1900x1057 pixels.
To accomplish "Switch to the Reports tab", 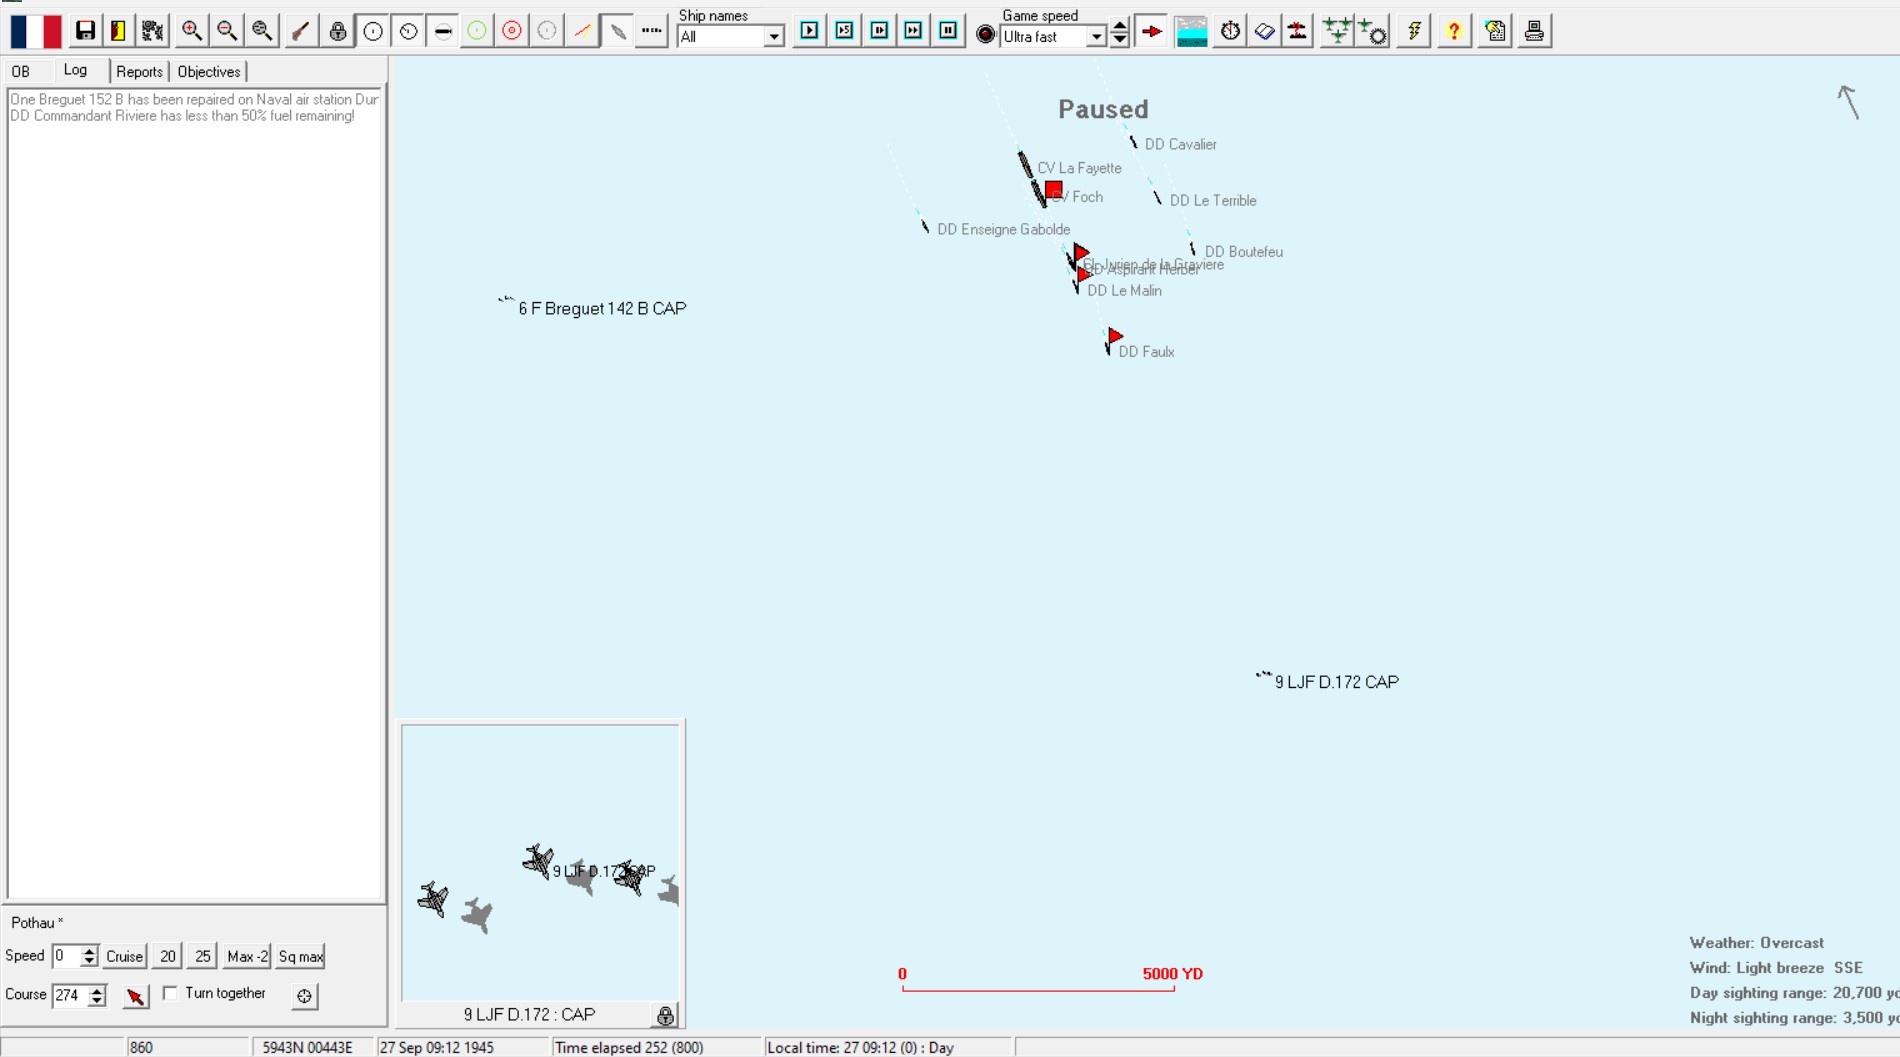I will pos(139,71).
